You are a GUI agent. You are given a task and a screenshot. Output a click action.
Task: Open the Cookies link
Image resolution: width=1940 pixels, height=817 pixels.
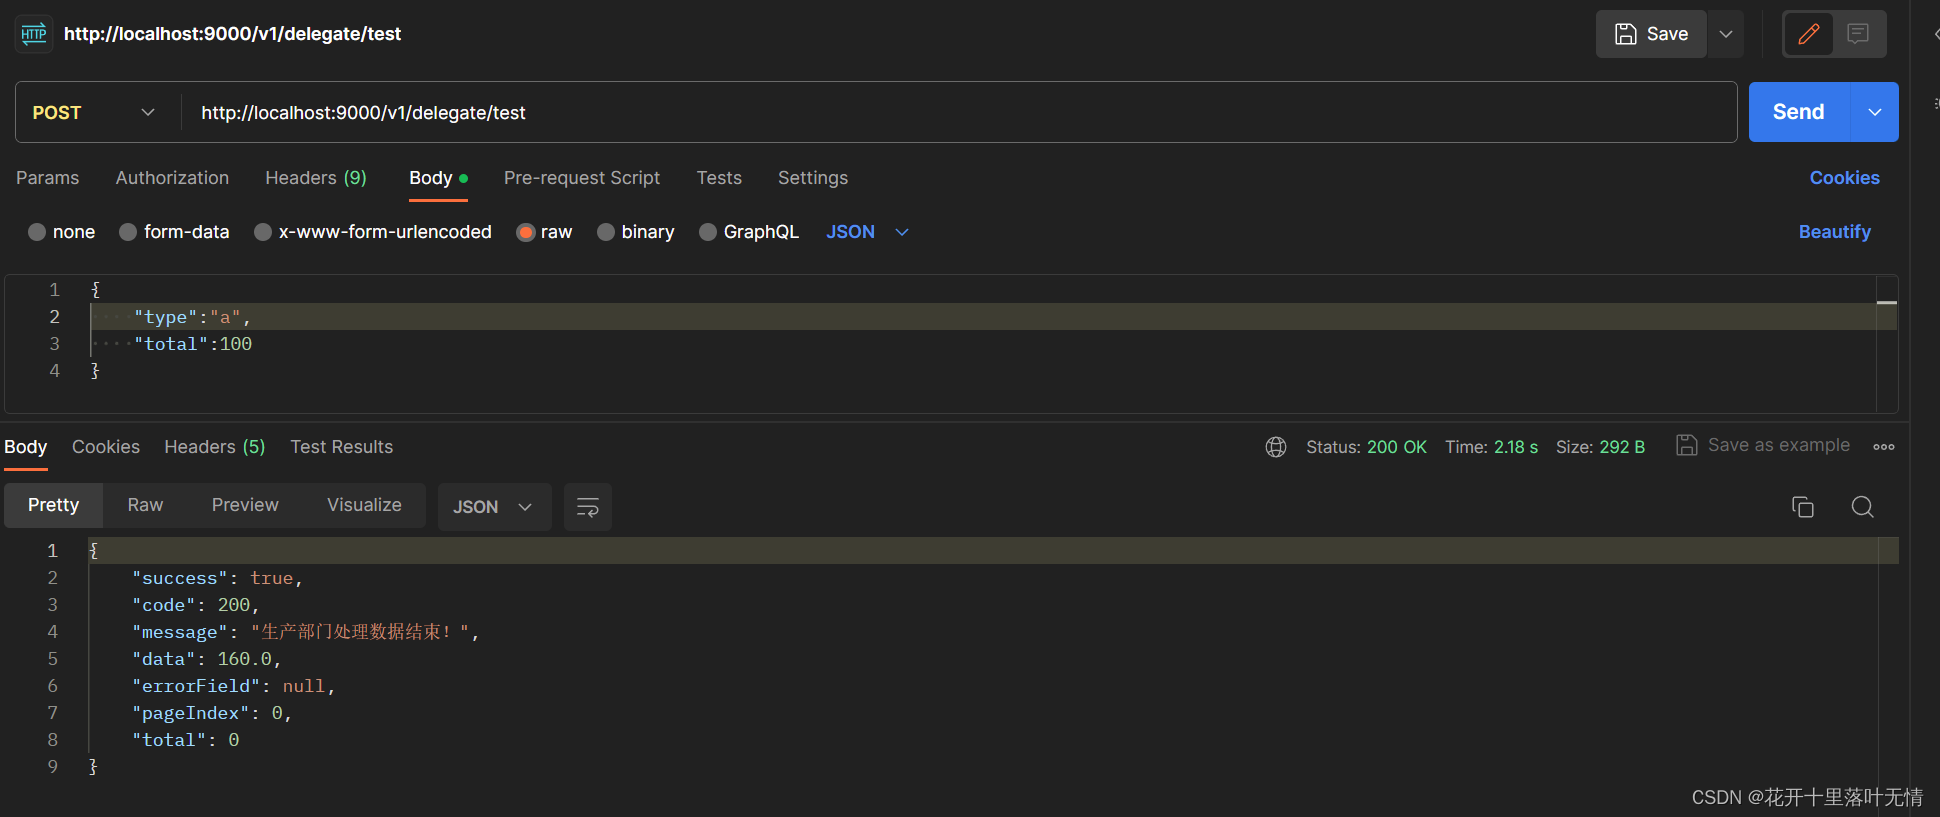pos(1844,178)
